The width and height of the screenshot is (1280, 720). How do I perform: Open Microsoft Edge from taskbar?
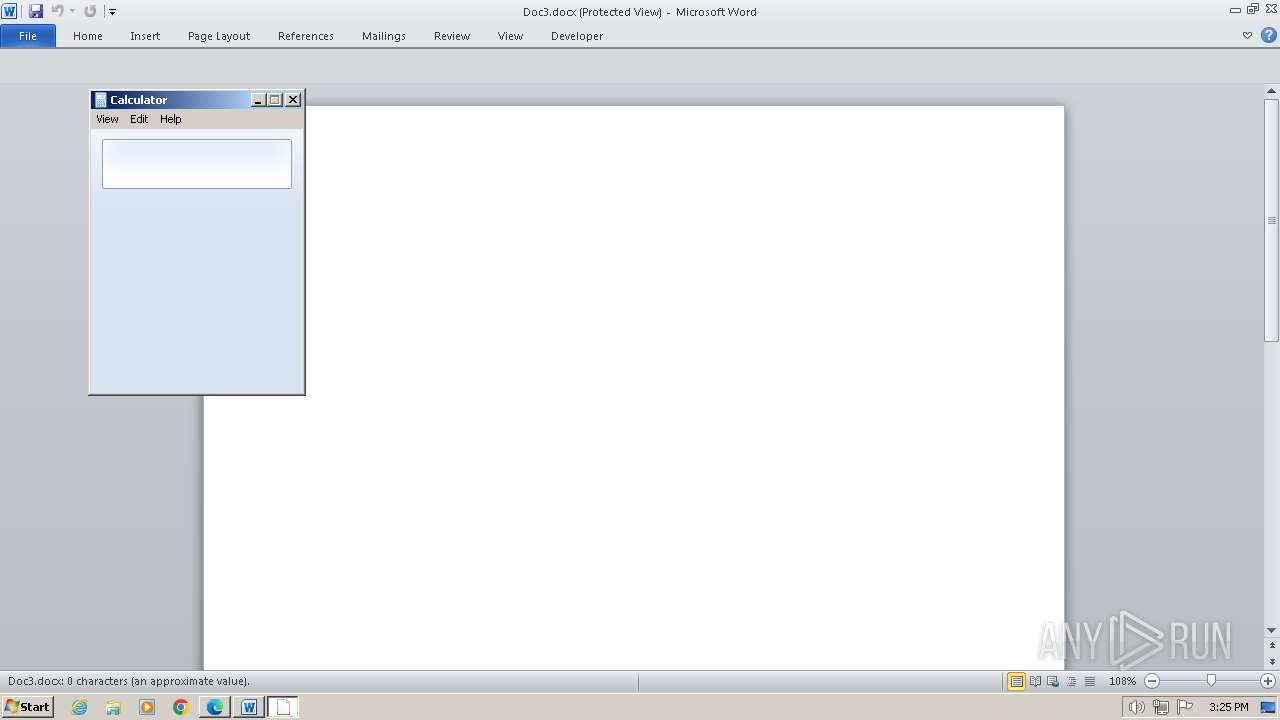point(215,707)
